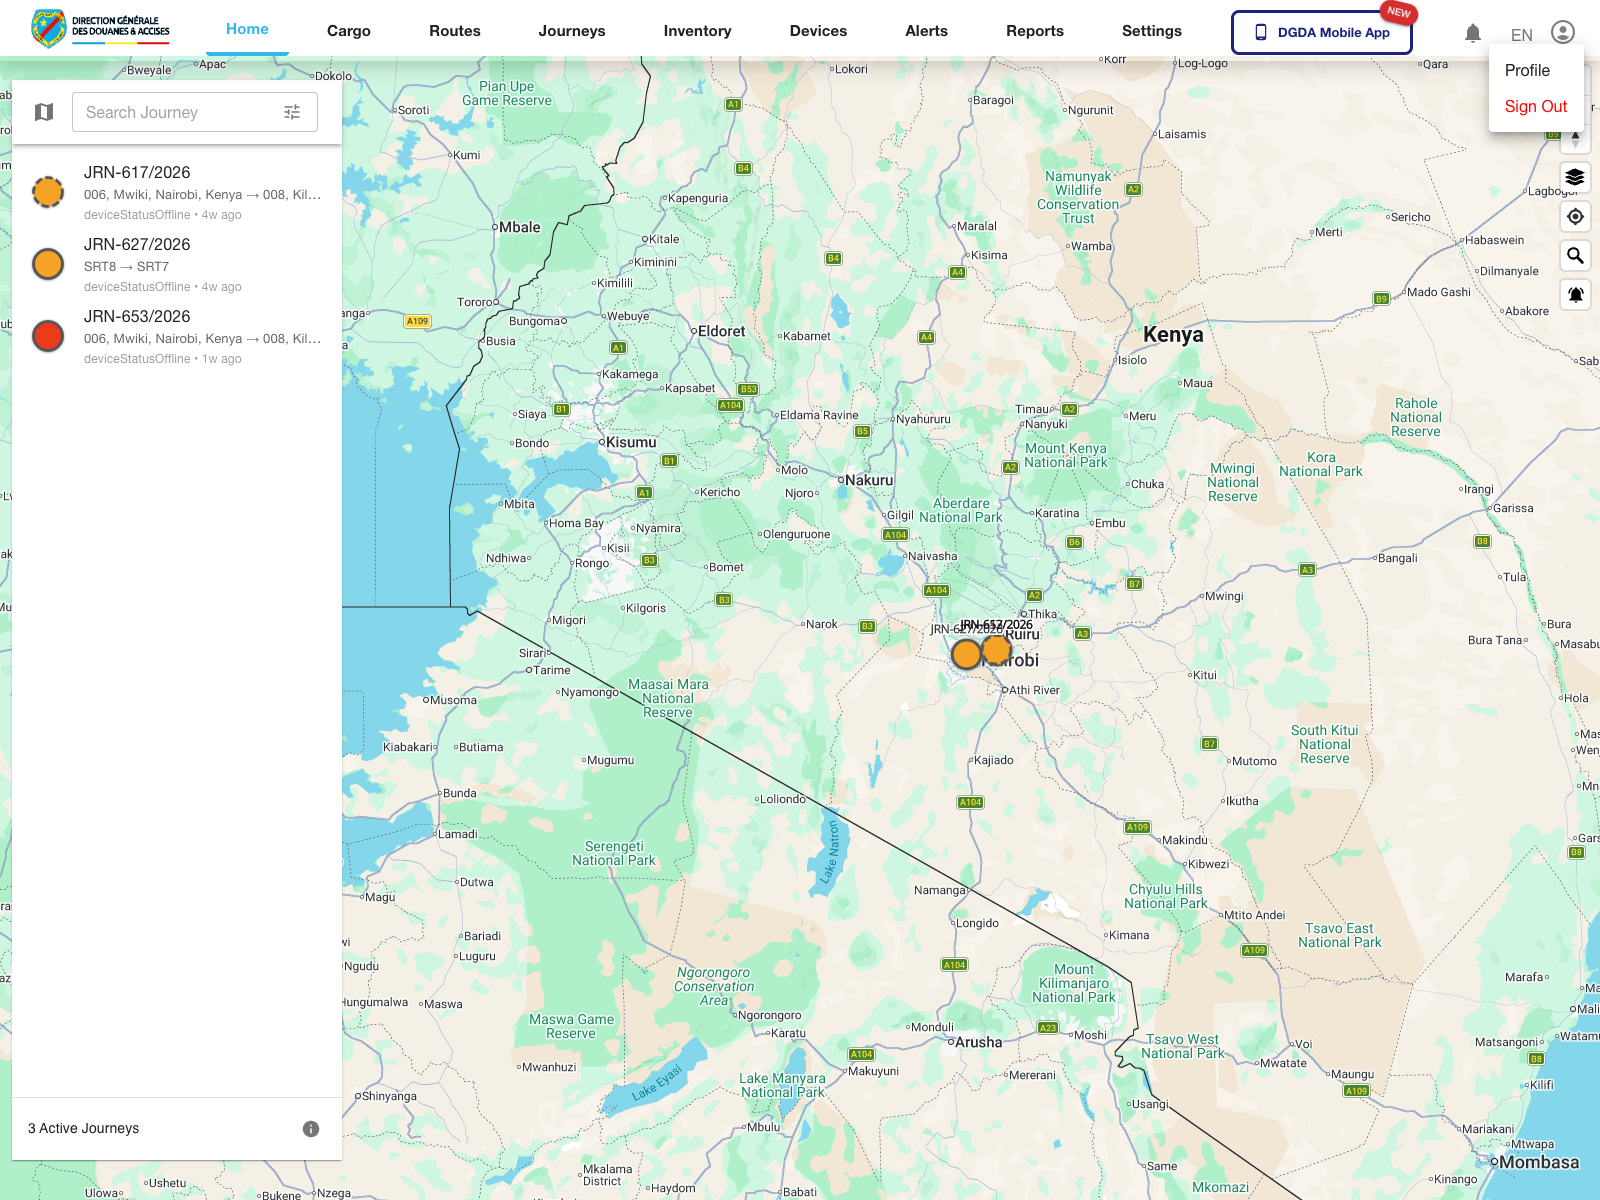Click the DGDA customs logo
Image resolution: width=1600 pixels, height=1200 pixels.
(101, 28)
